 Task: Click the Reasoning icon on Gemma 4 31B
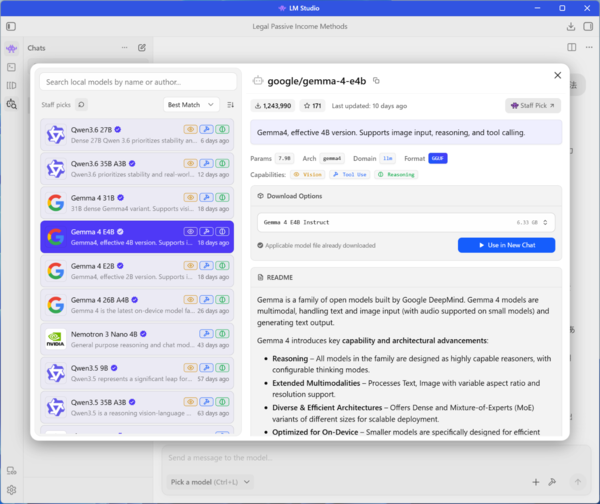pos(222,197)
